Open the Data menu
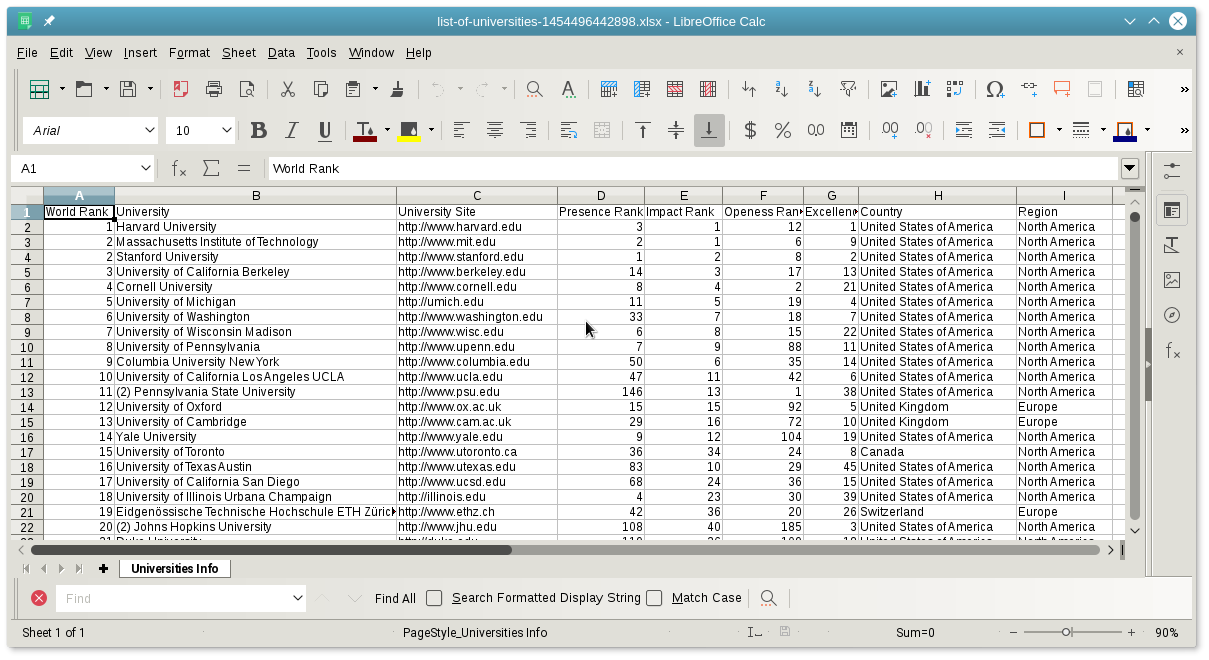The height and width of the screenshot is (660, 1209). [x=281, y=53]
